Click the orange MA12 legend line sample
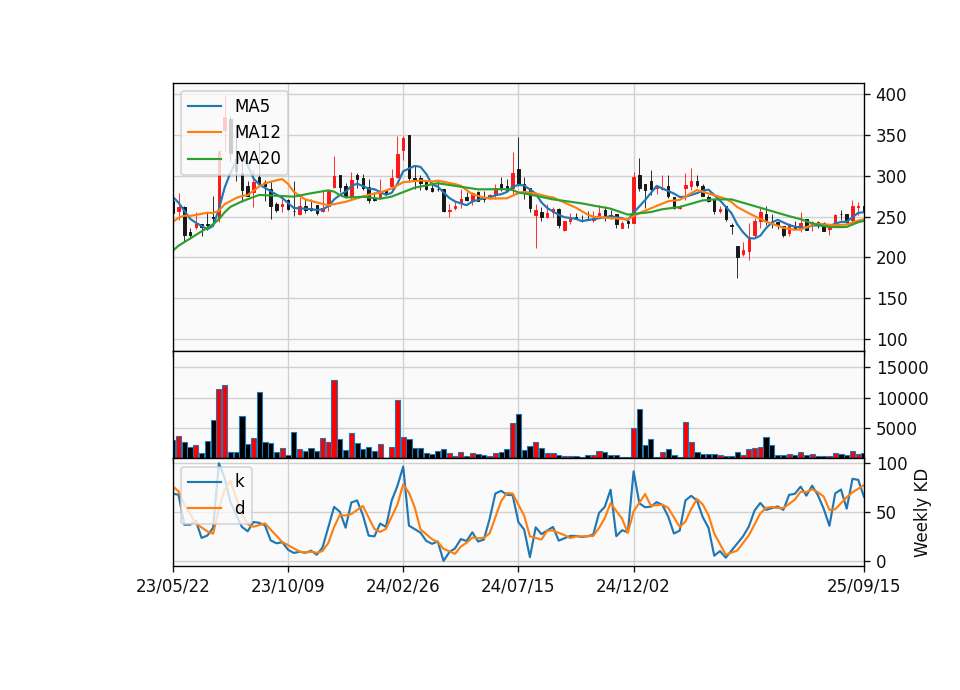 [204, 132]
